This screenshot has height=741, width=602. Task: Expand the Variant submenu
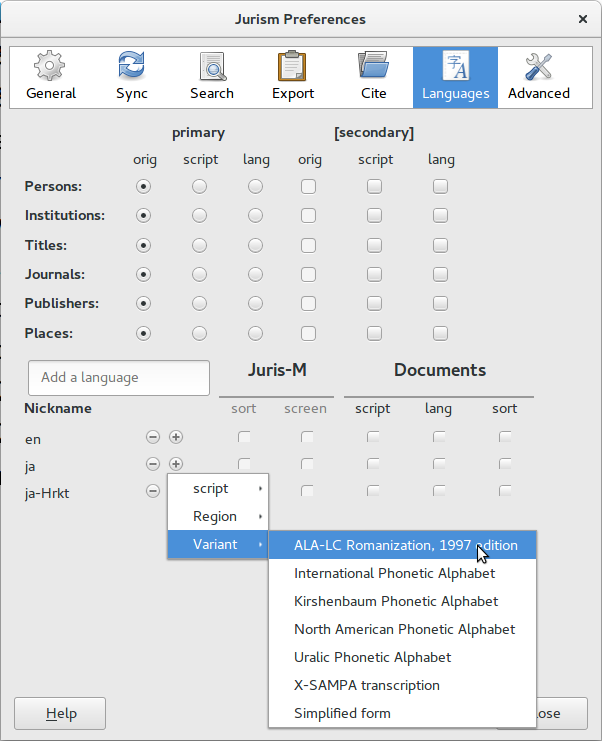[218, 544]
